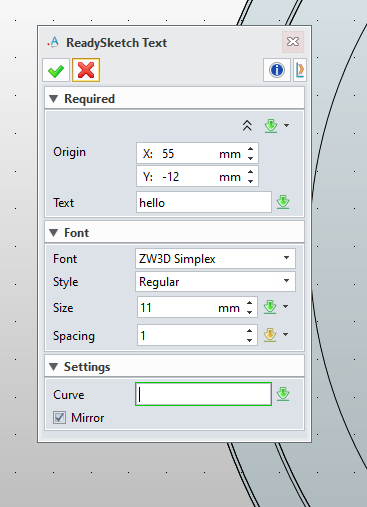The width and height of the screenshot is (367, 507).
Task: Click the green Curve pick icon
Action: click(283, 394)
